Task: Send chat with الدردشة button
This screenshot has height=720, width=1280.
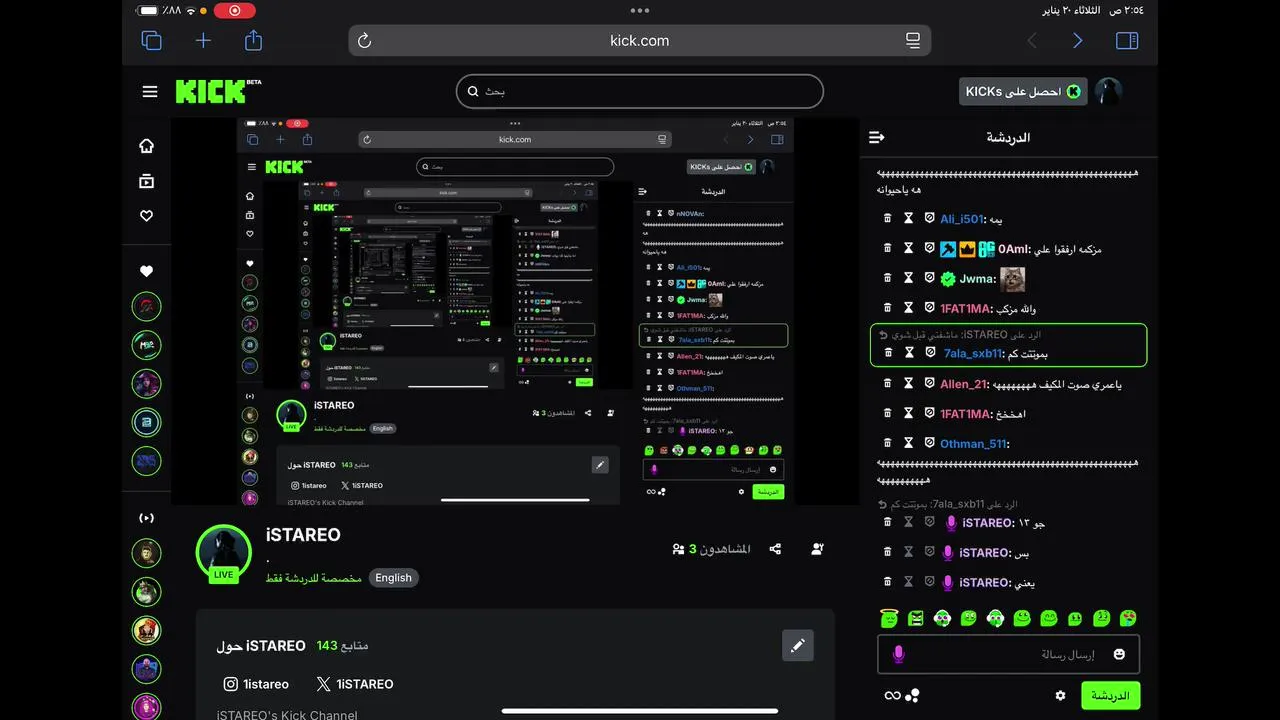Action: (1110, 695)
